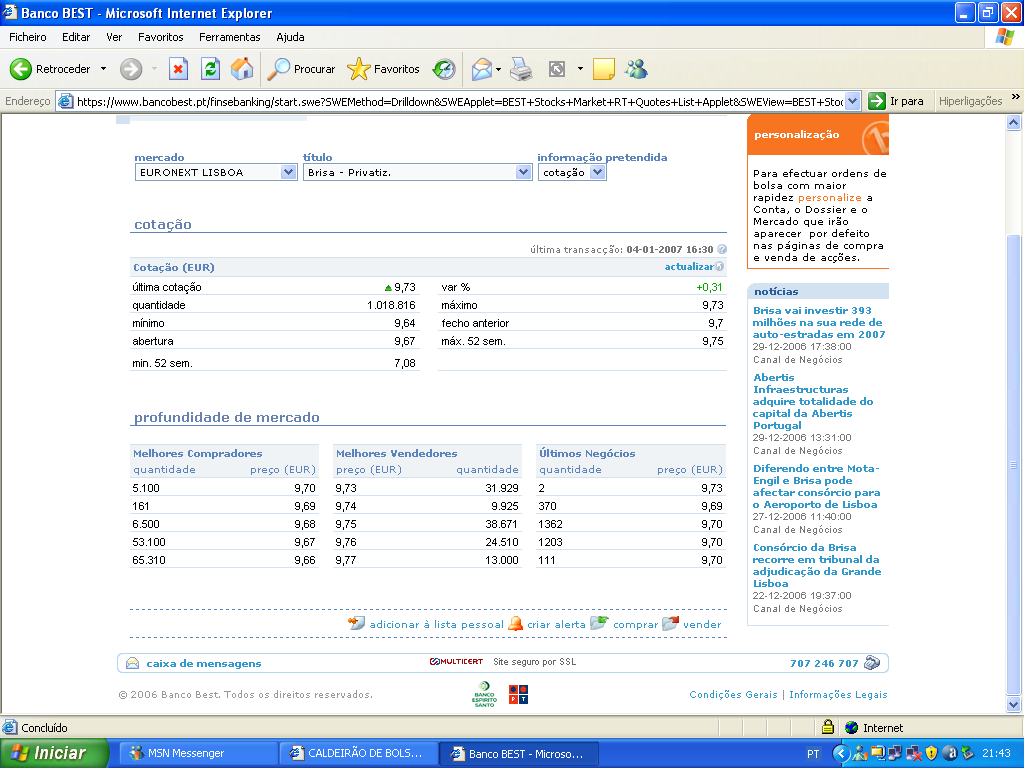Click the Forward navigation arrow
Image resolution: width=1024 pixels, height=768 pixels.
(131, 69)
